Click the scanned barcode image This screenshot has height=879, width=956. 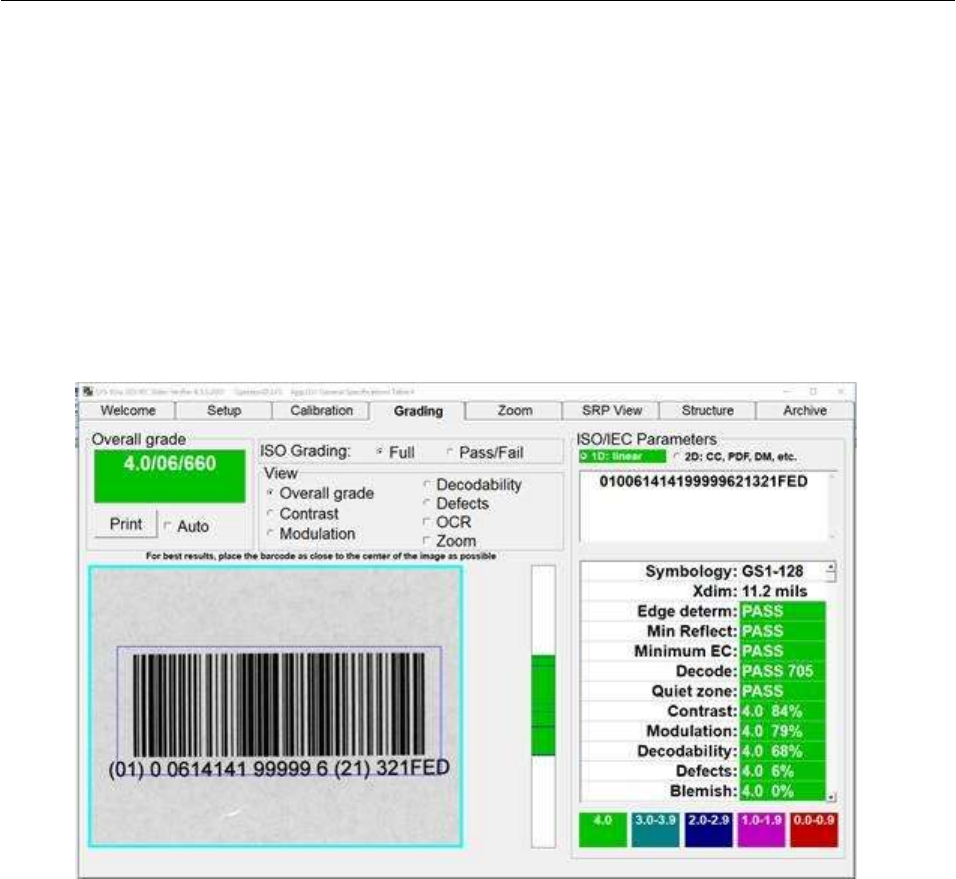click(x=276, y=706)
